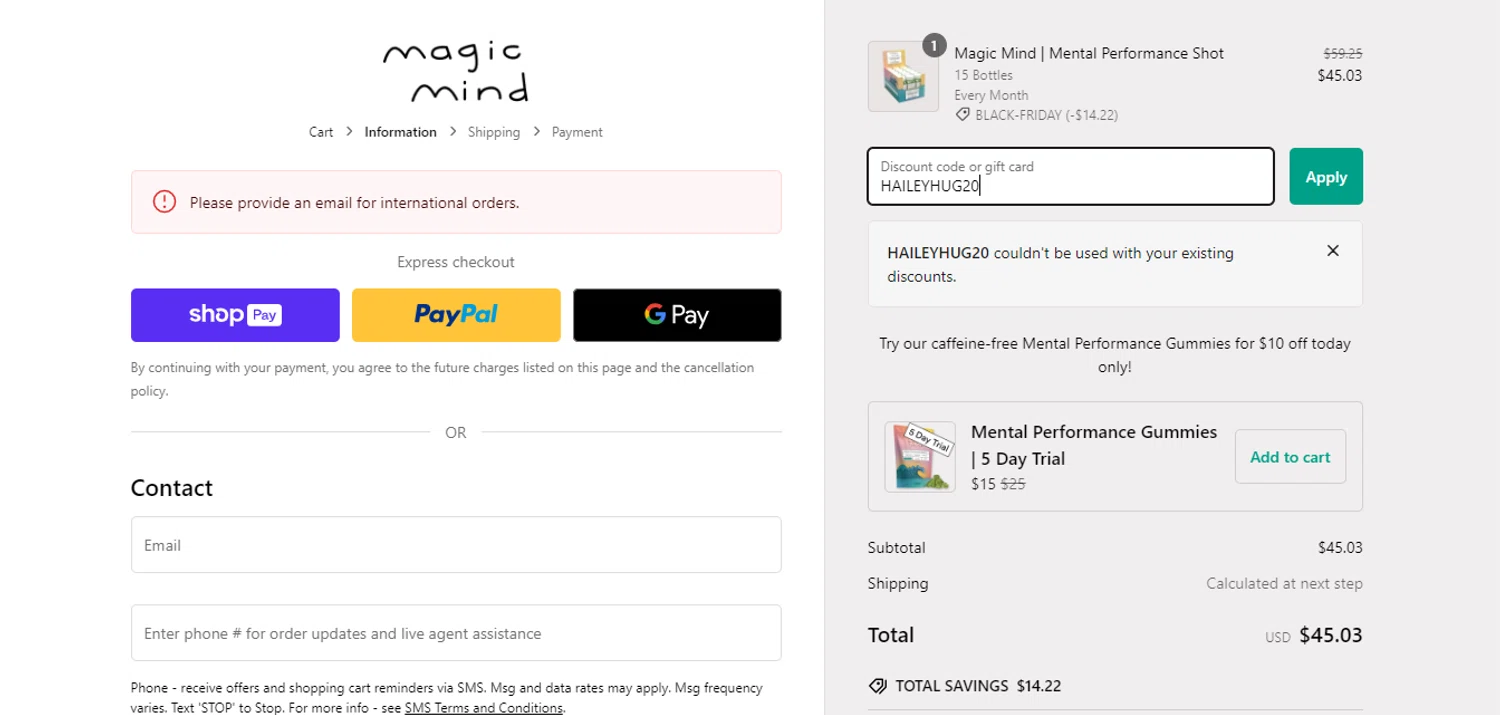Dismiss the HAILEYHUG20 discount error message
Viewport: 1500px width, 715px height.
1332,251
